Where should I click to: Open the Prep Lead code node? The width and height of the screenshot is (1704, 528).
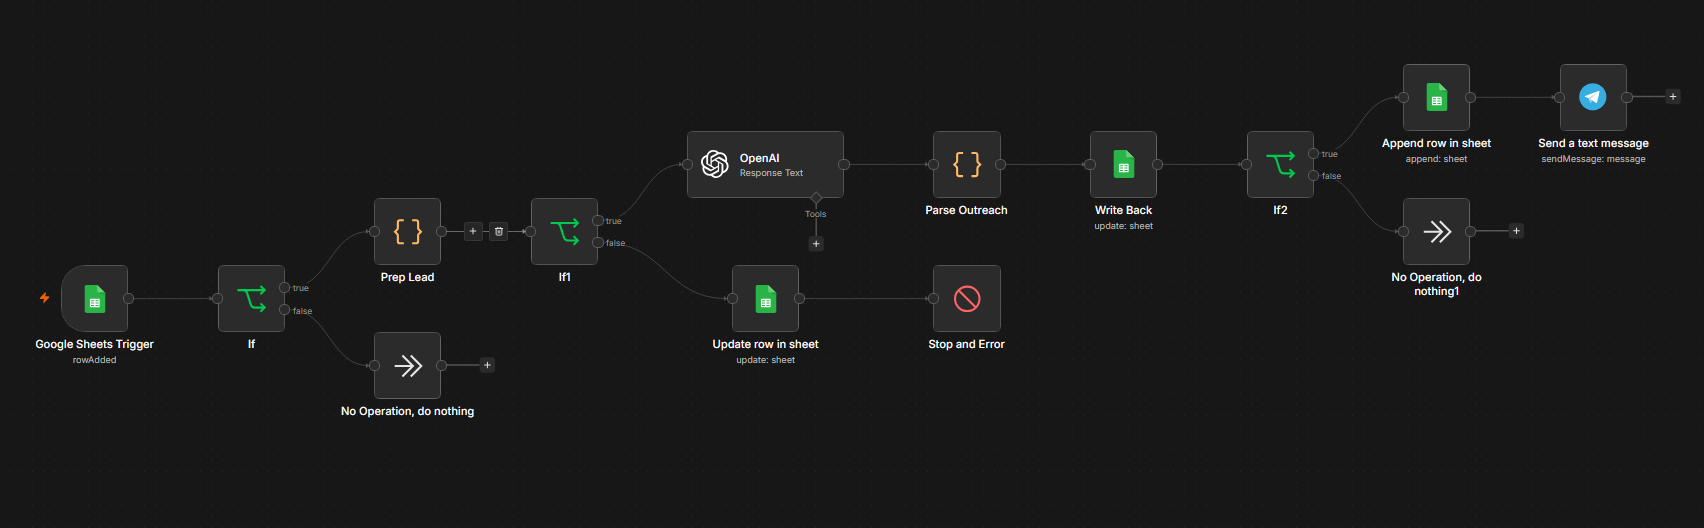(407, 231)
